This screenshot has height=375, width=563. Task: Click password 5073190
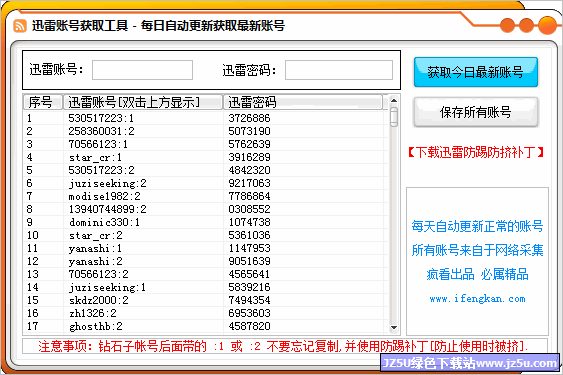[249, 131]
